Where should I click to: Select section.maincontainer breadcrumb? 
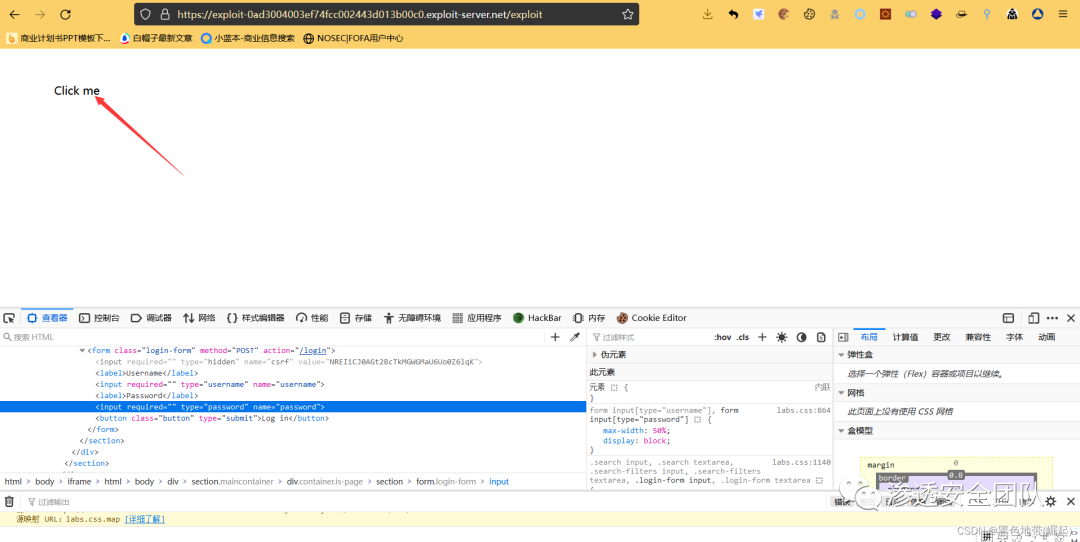(x=232, y=482)
